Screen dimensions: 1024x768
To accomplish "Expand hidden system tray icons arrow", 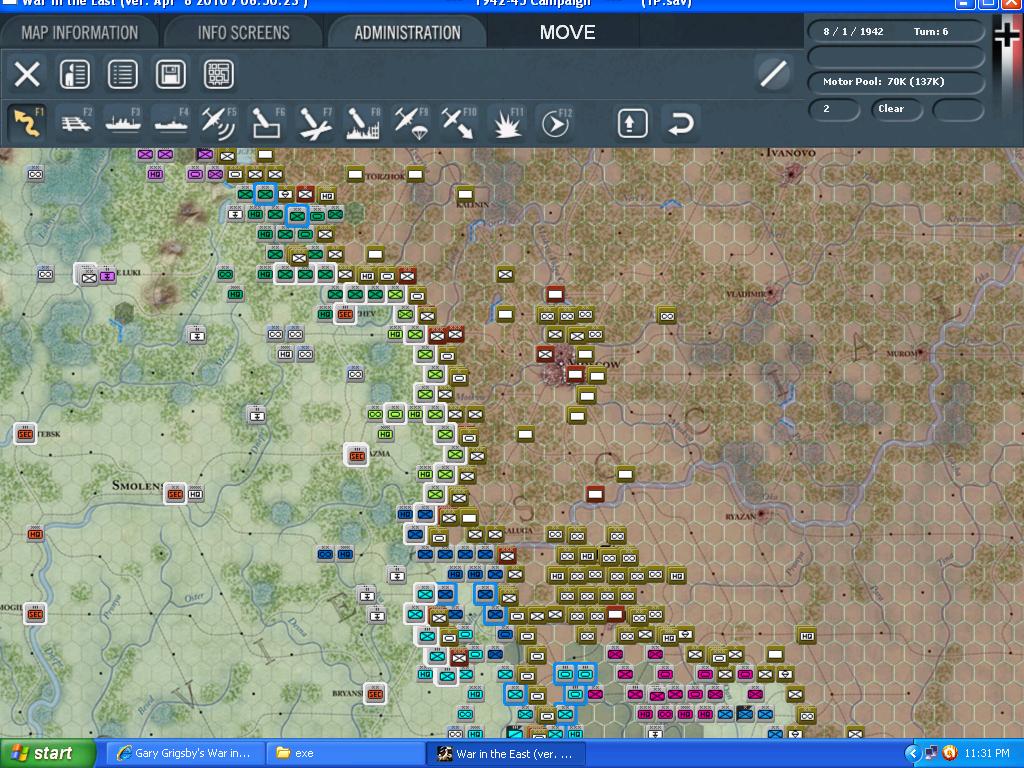I will (x=912, y=754).
